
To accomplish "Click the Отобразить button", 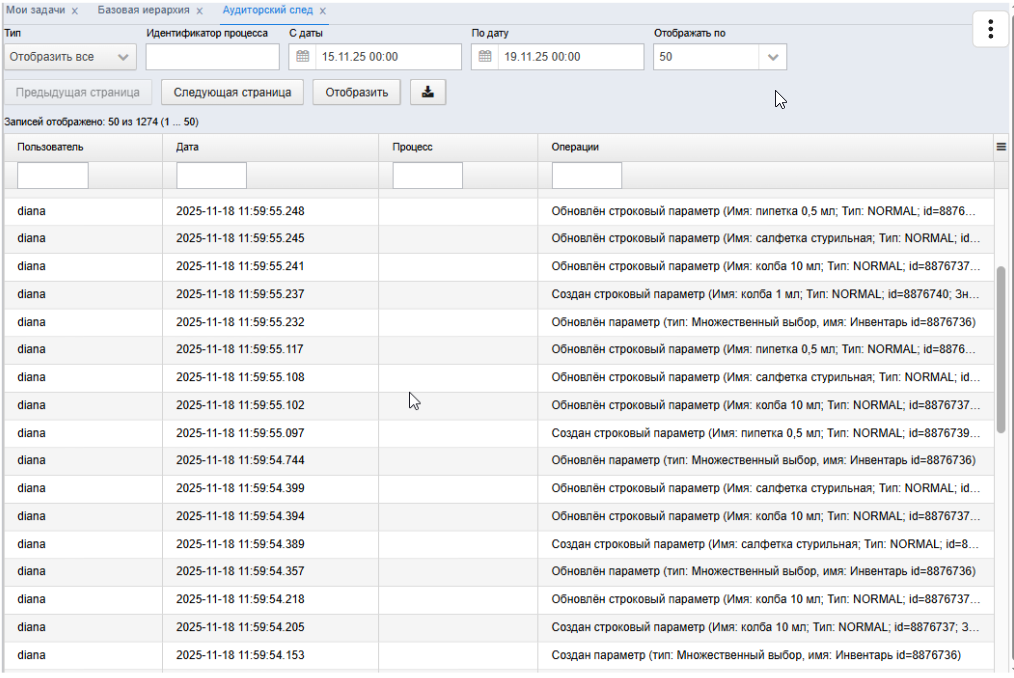I will tap(356, 92).
